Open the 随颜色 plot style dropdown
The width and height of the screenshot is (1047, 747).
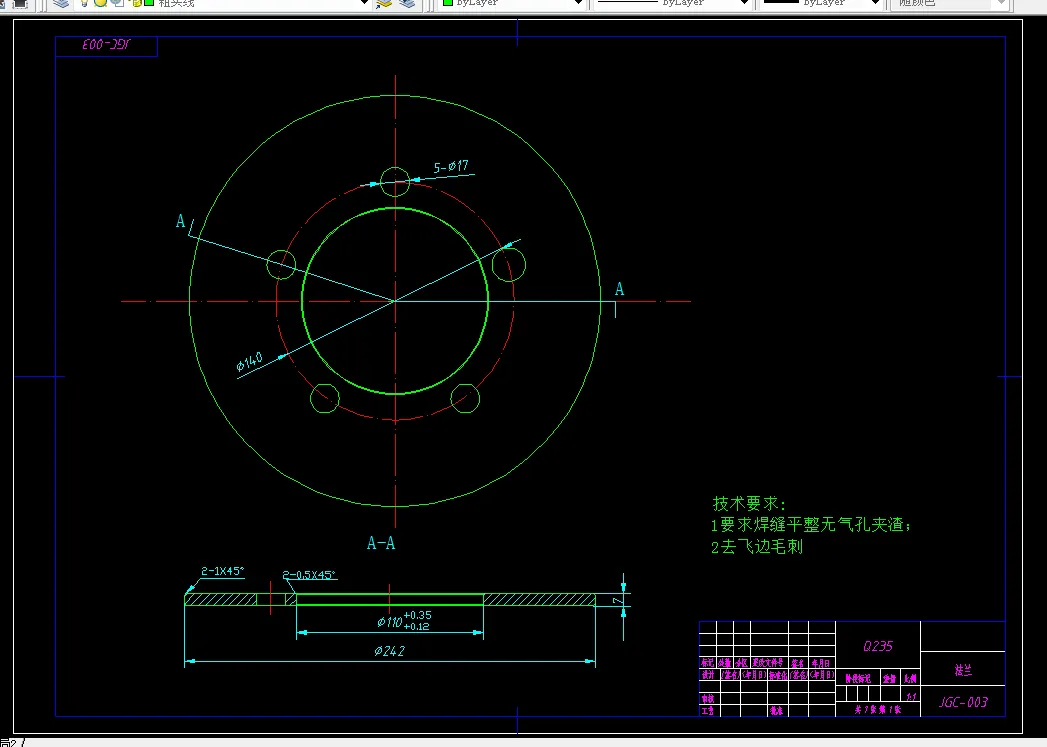pos(1001,3)
